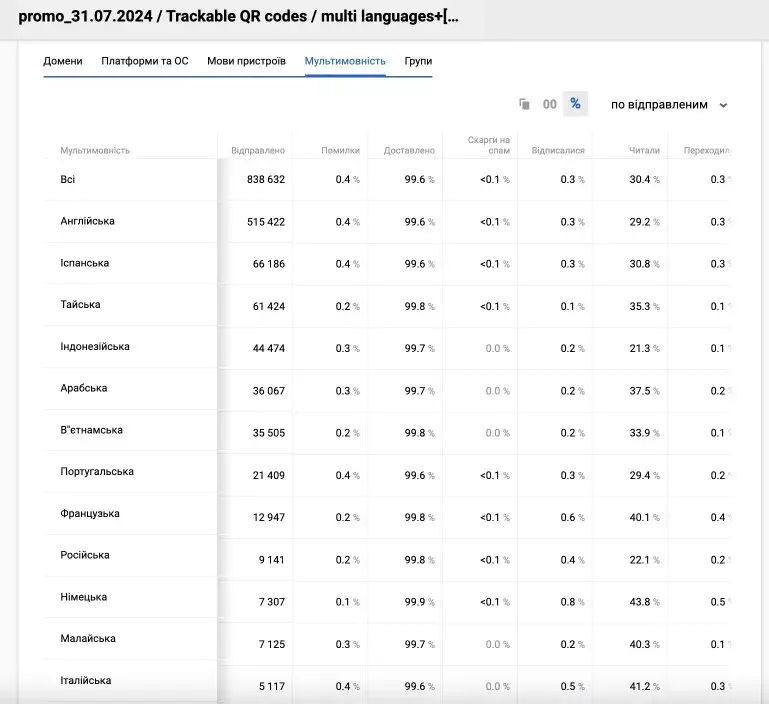The height and width of the screenshot is (704, 769).
Task: Click total sent value 838 632
Action: click(x=266, y=180)
